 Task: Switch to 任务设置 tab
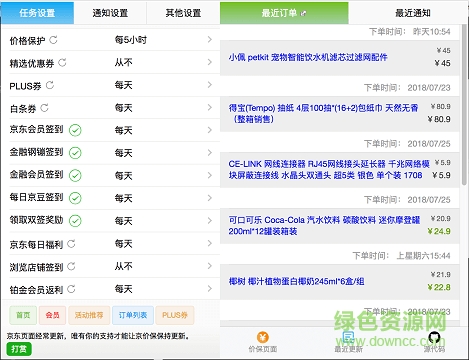37,13
